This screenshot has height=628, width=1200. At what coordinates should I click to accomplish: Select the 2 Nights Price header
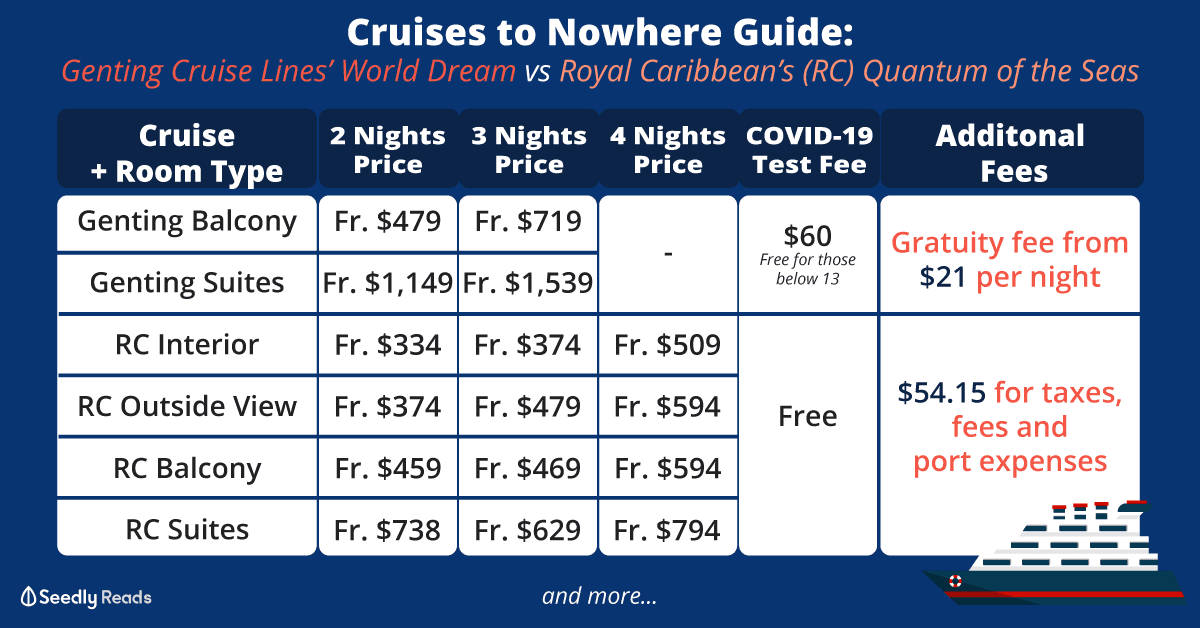pyautogui.click(x=388, y=150)
